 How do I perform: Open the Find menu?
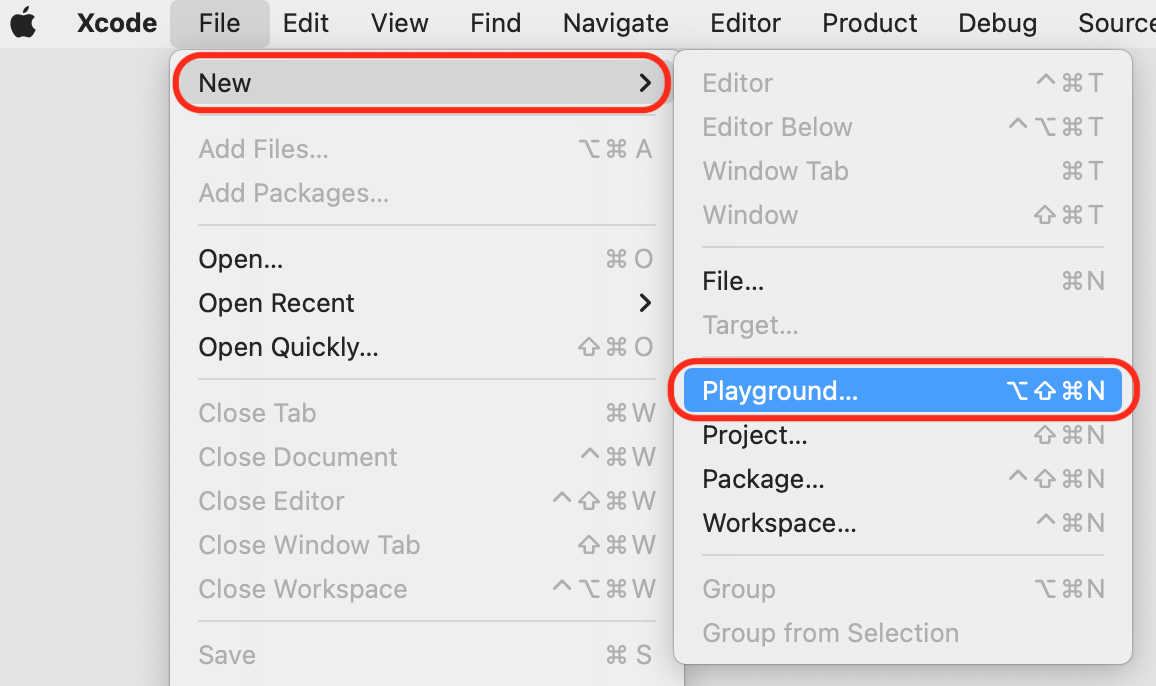(495, 23)
